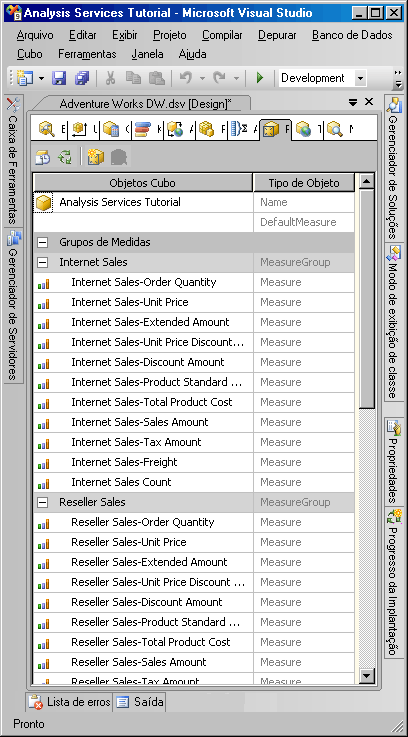Screen dimensions: 408x737
Task: Click the Save All icon
Action: [82, 78]
